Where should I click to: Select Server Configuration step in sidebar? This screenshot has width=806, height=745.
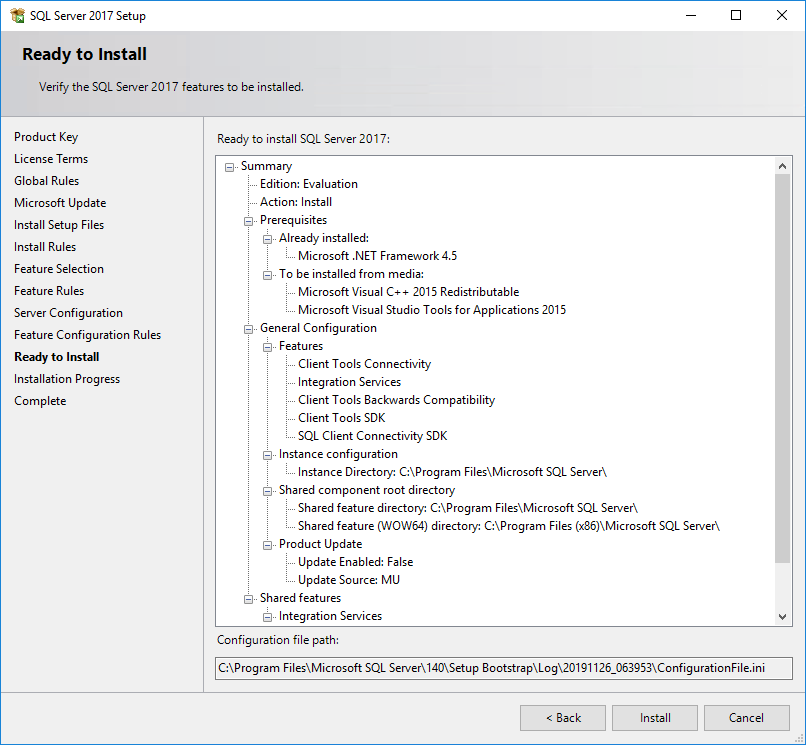pos(68,313)
